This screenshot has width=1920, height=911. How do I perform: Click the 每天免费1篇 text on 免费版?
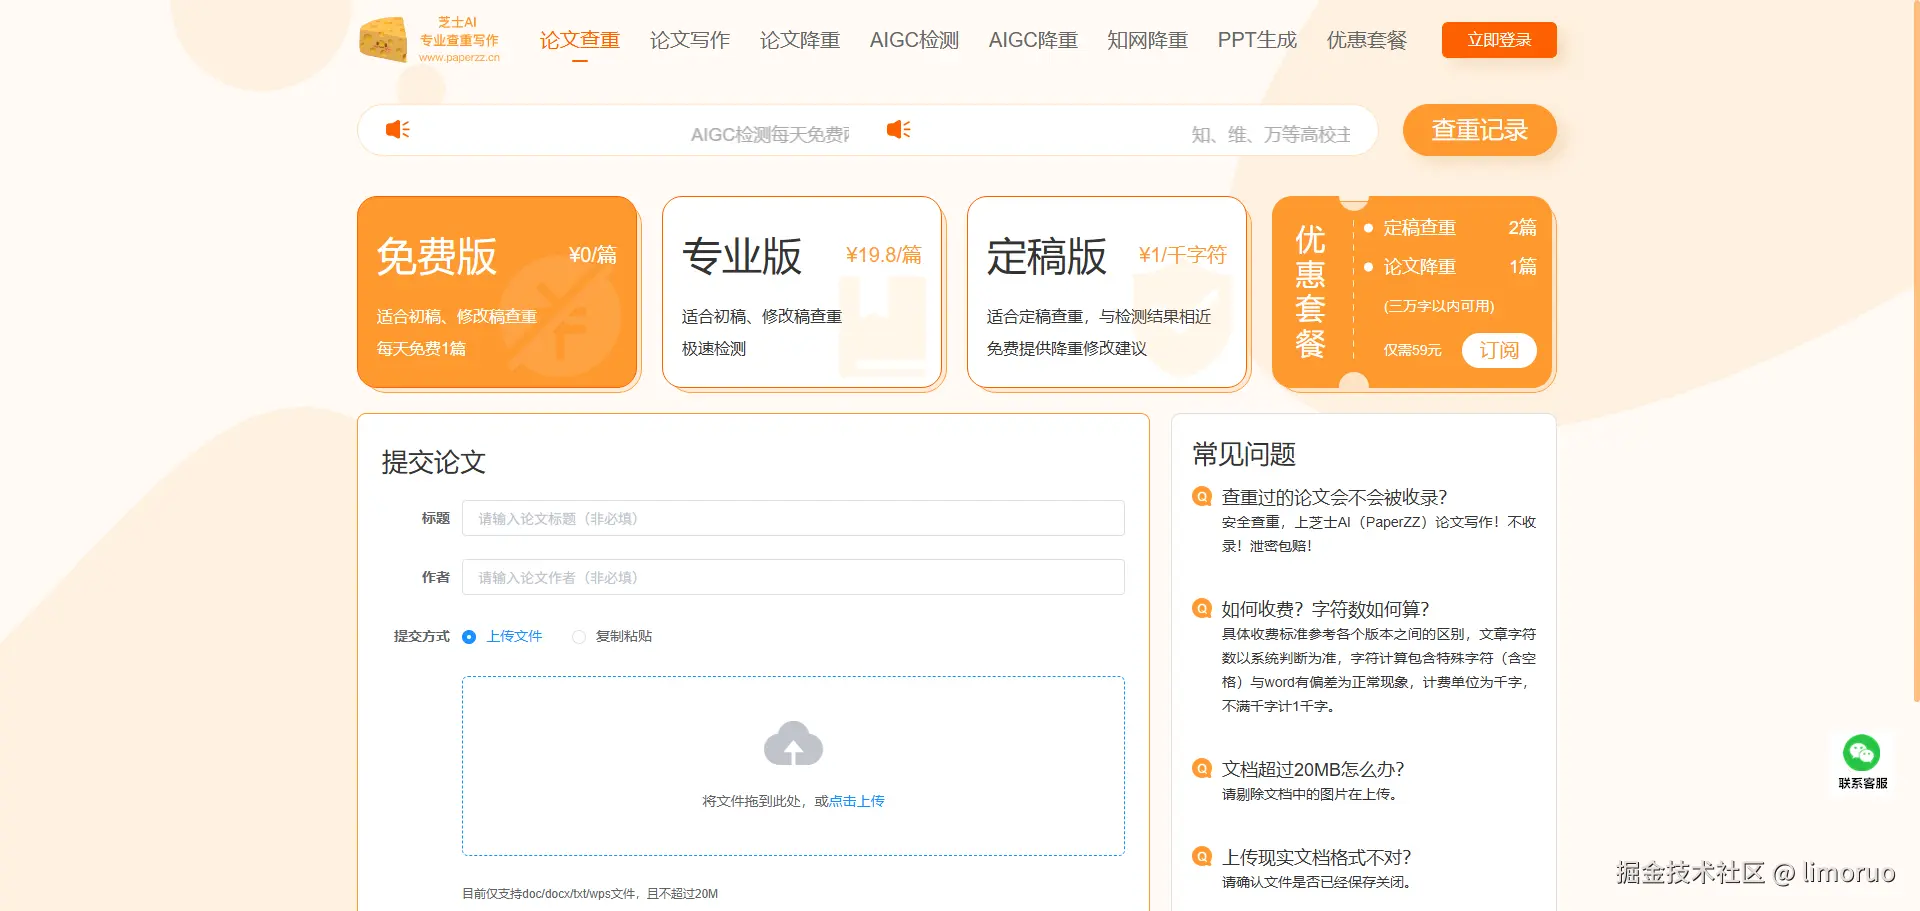click(421, 348)
